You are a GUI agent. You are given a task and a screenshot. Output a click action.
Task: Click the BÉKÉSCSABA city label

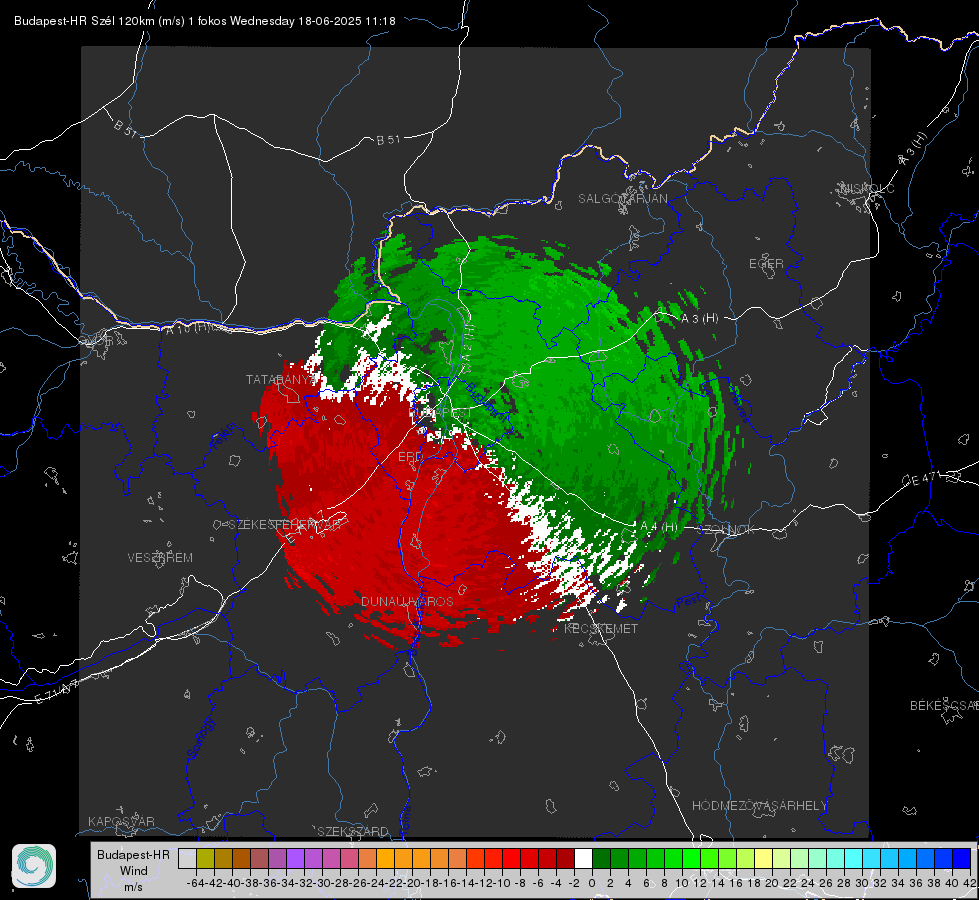944,705
